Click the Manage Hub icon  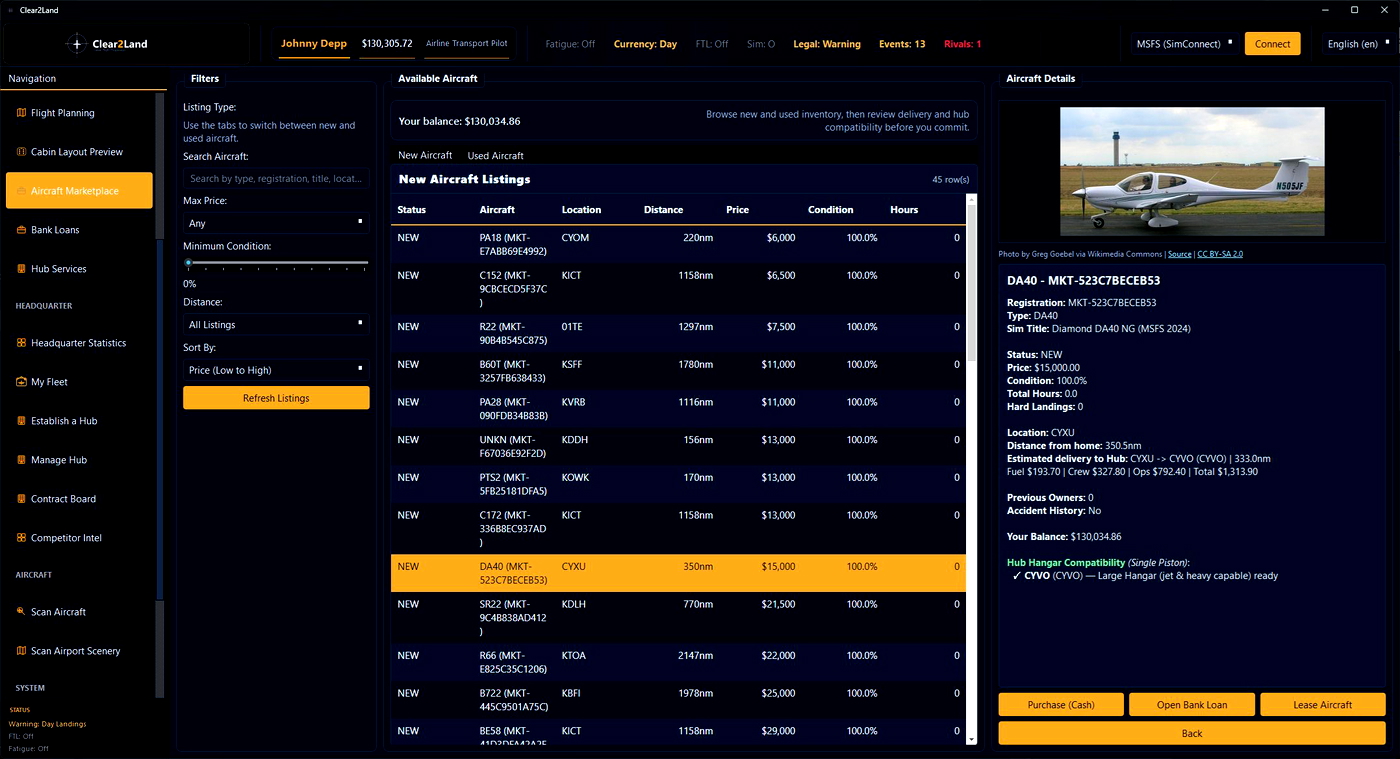pos(22,460)
